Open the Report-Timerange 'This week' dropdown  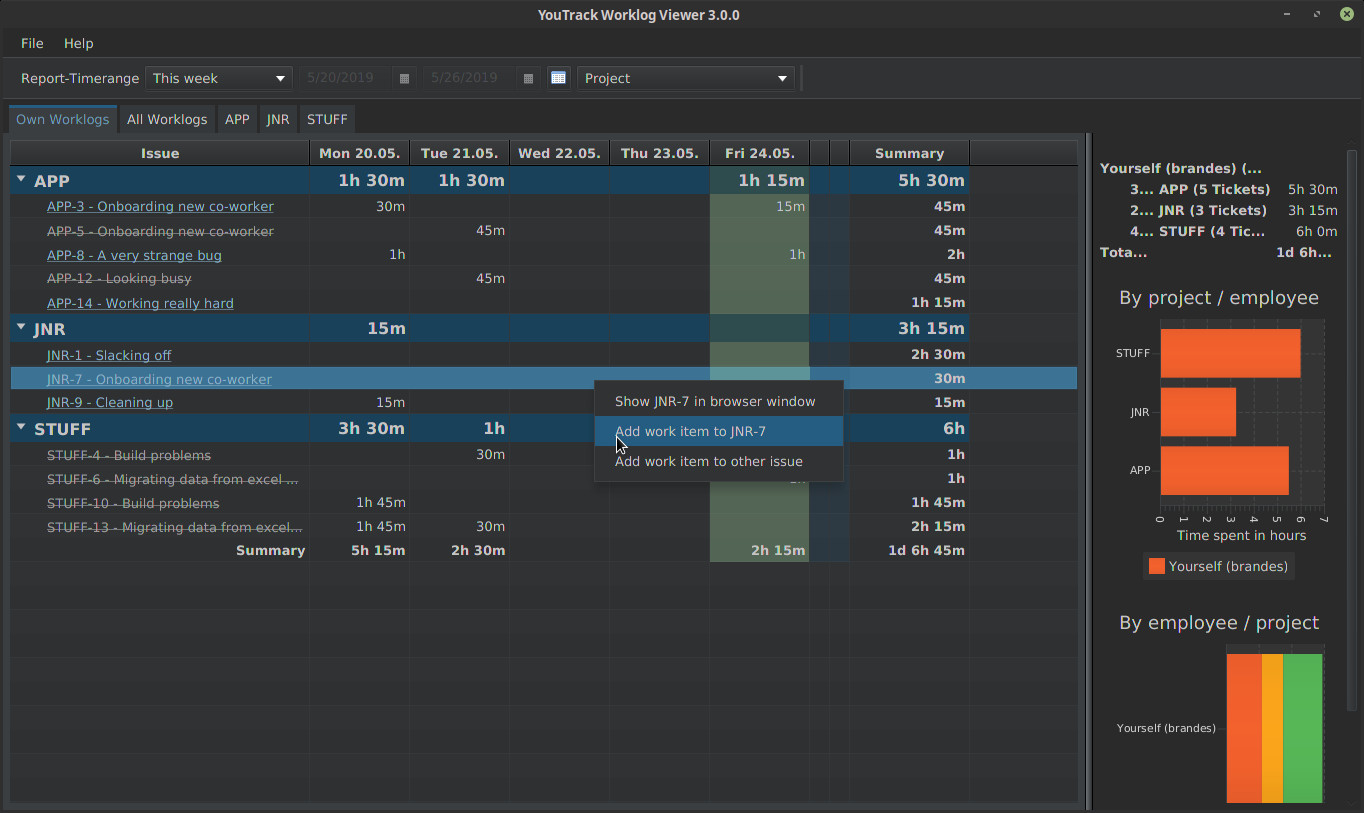click(x=218, y=78)
